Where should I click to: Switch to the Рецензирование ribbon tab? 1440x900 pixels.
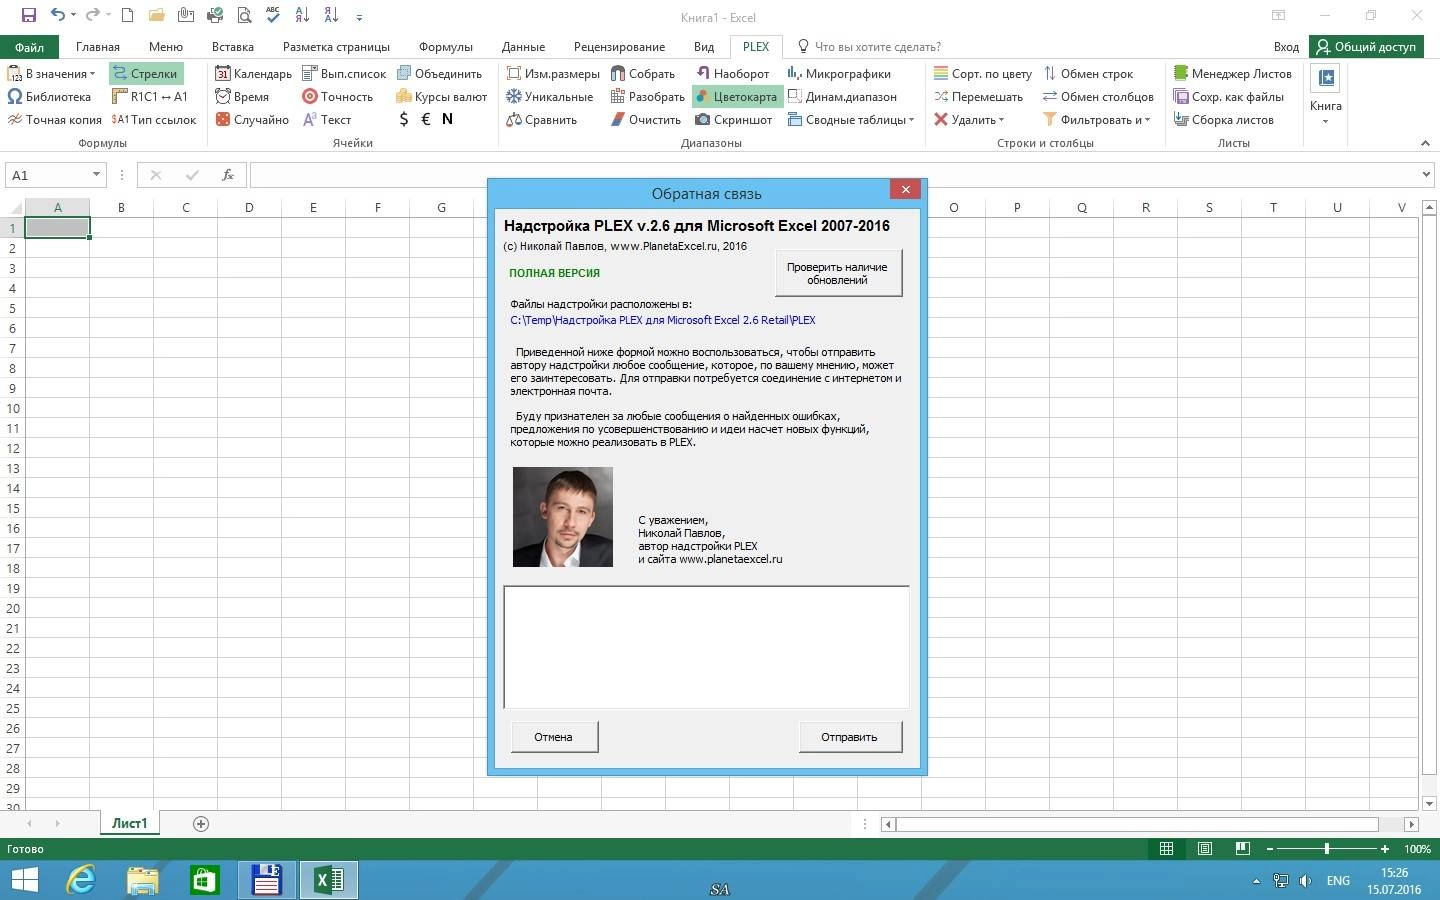point(619,47)
